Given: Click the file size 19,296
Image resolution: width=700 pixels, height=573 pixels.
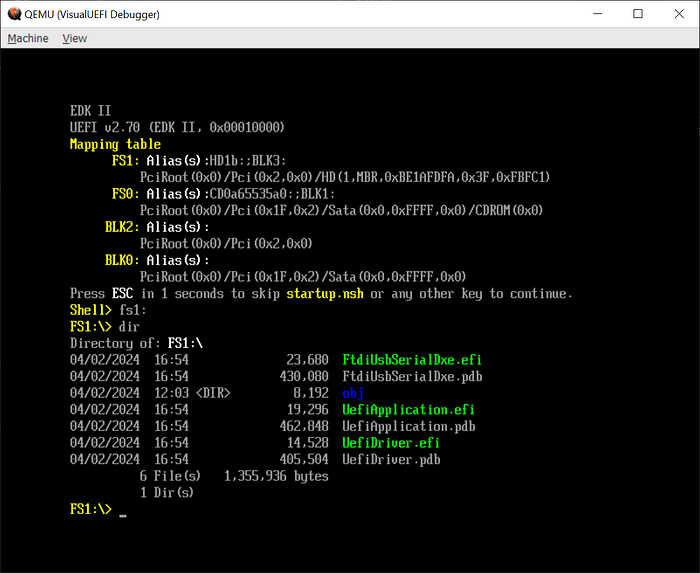Looking at the screenshot, I should (308, 410).
